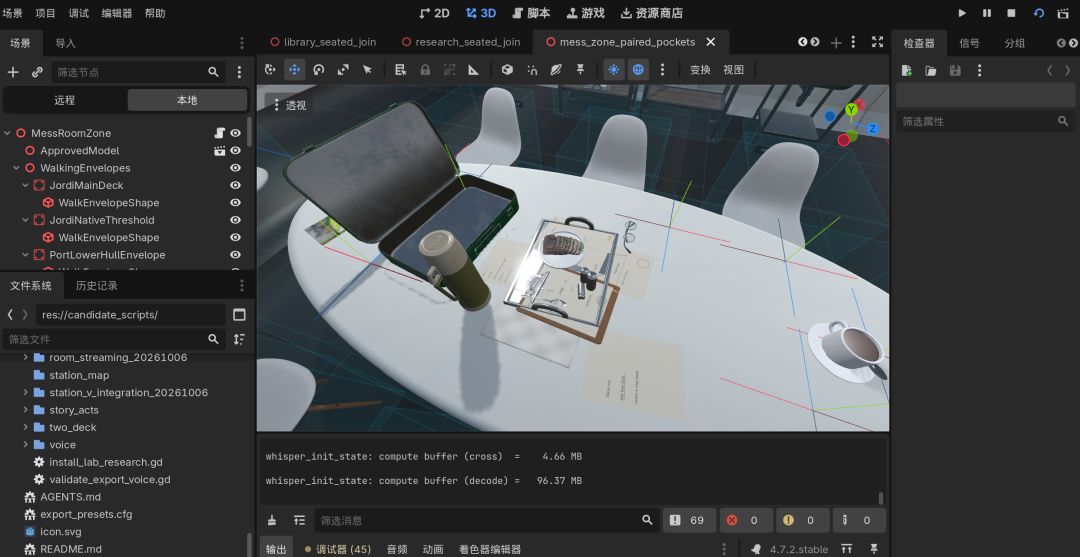Collapse the MessRoomZone root node
This screenshot has height=557, width=1080.
pyautogui.click(x=8, y=133)
